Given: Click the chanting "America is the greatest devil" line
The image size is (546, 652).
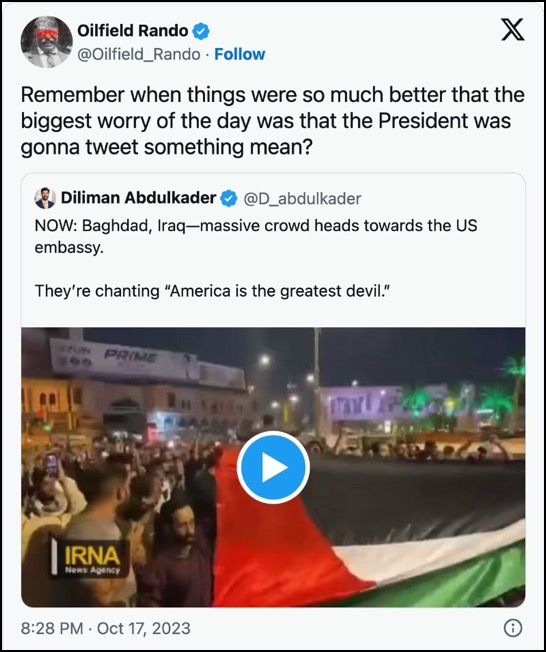Looking at the screenshot, I should [x=212, y=291].
